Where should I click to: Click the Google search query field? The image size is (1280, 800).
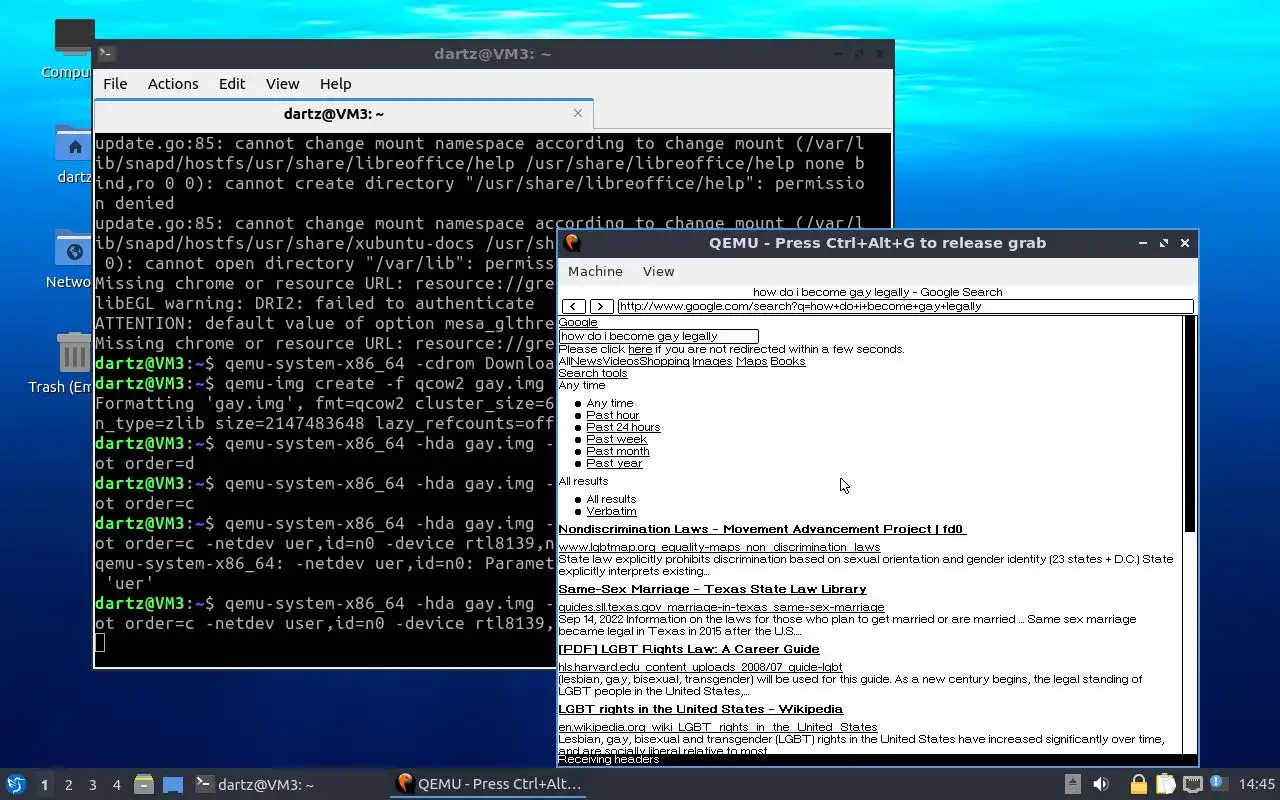(658, 336)
